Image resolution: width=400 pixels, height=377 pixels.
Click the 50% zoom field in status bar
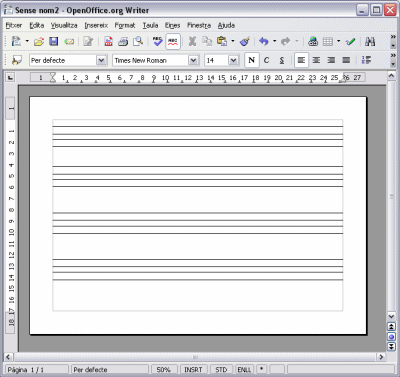(x=163, y=370)
